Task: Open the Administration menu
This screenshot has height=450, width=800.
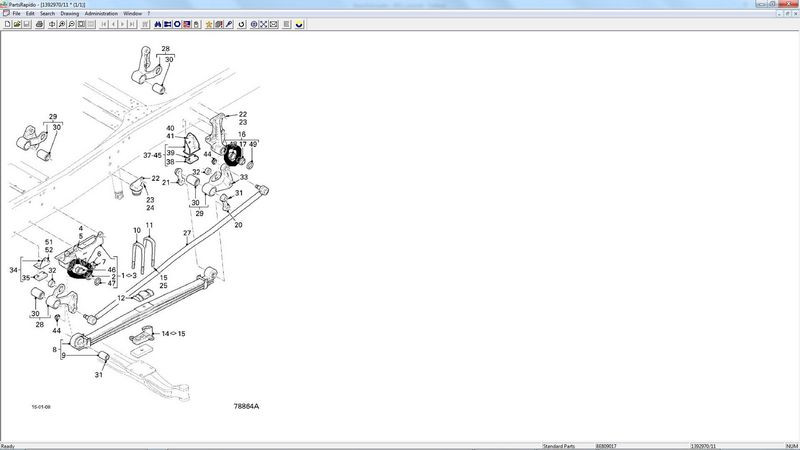Action: [x=101, y=14]
